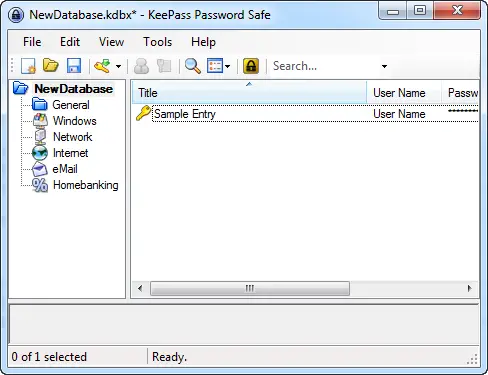Viewport: 488px width, 375px height.
Task: Open the Add Entry dropdown arrow
Action: (118, 66)
